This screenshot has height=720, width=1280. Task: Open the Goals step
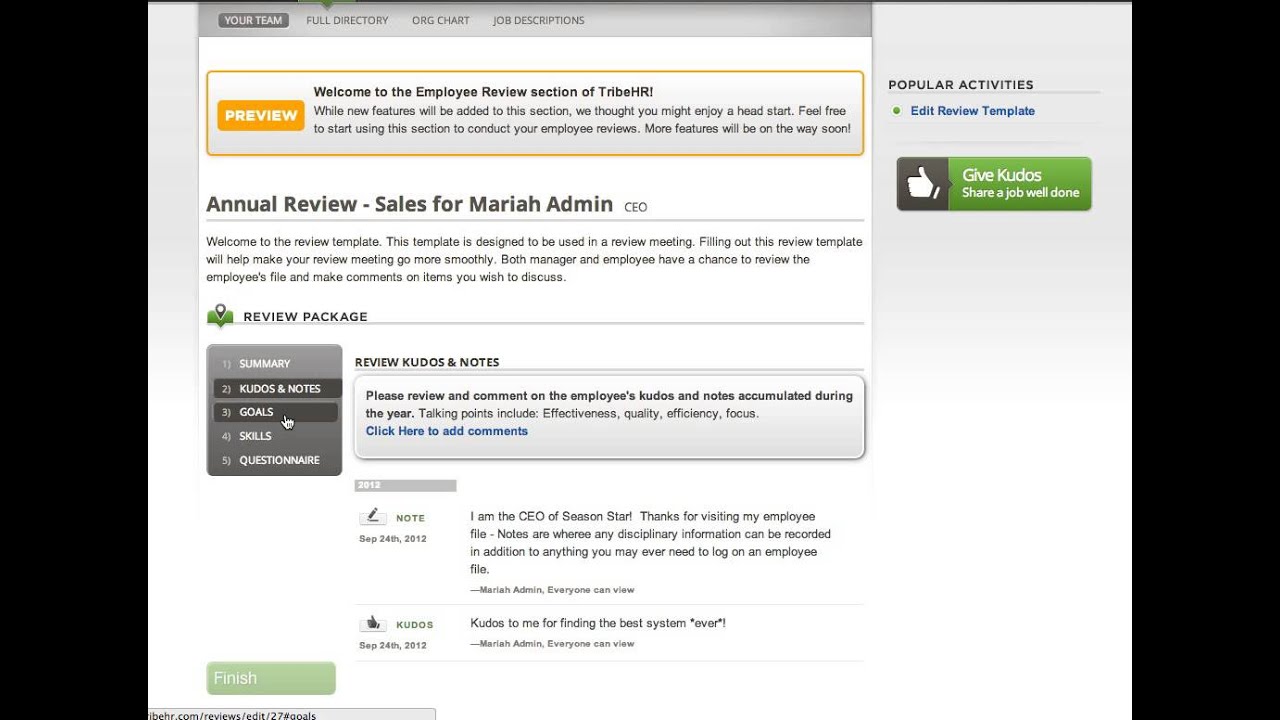(274, 412)
